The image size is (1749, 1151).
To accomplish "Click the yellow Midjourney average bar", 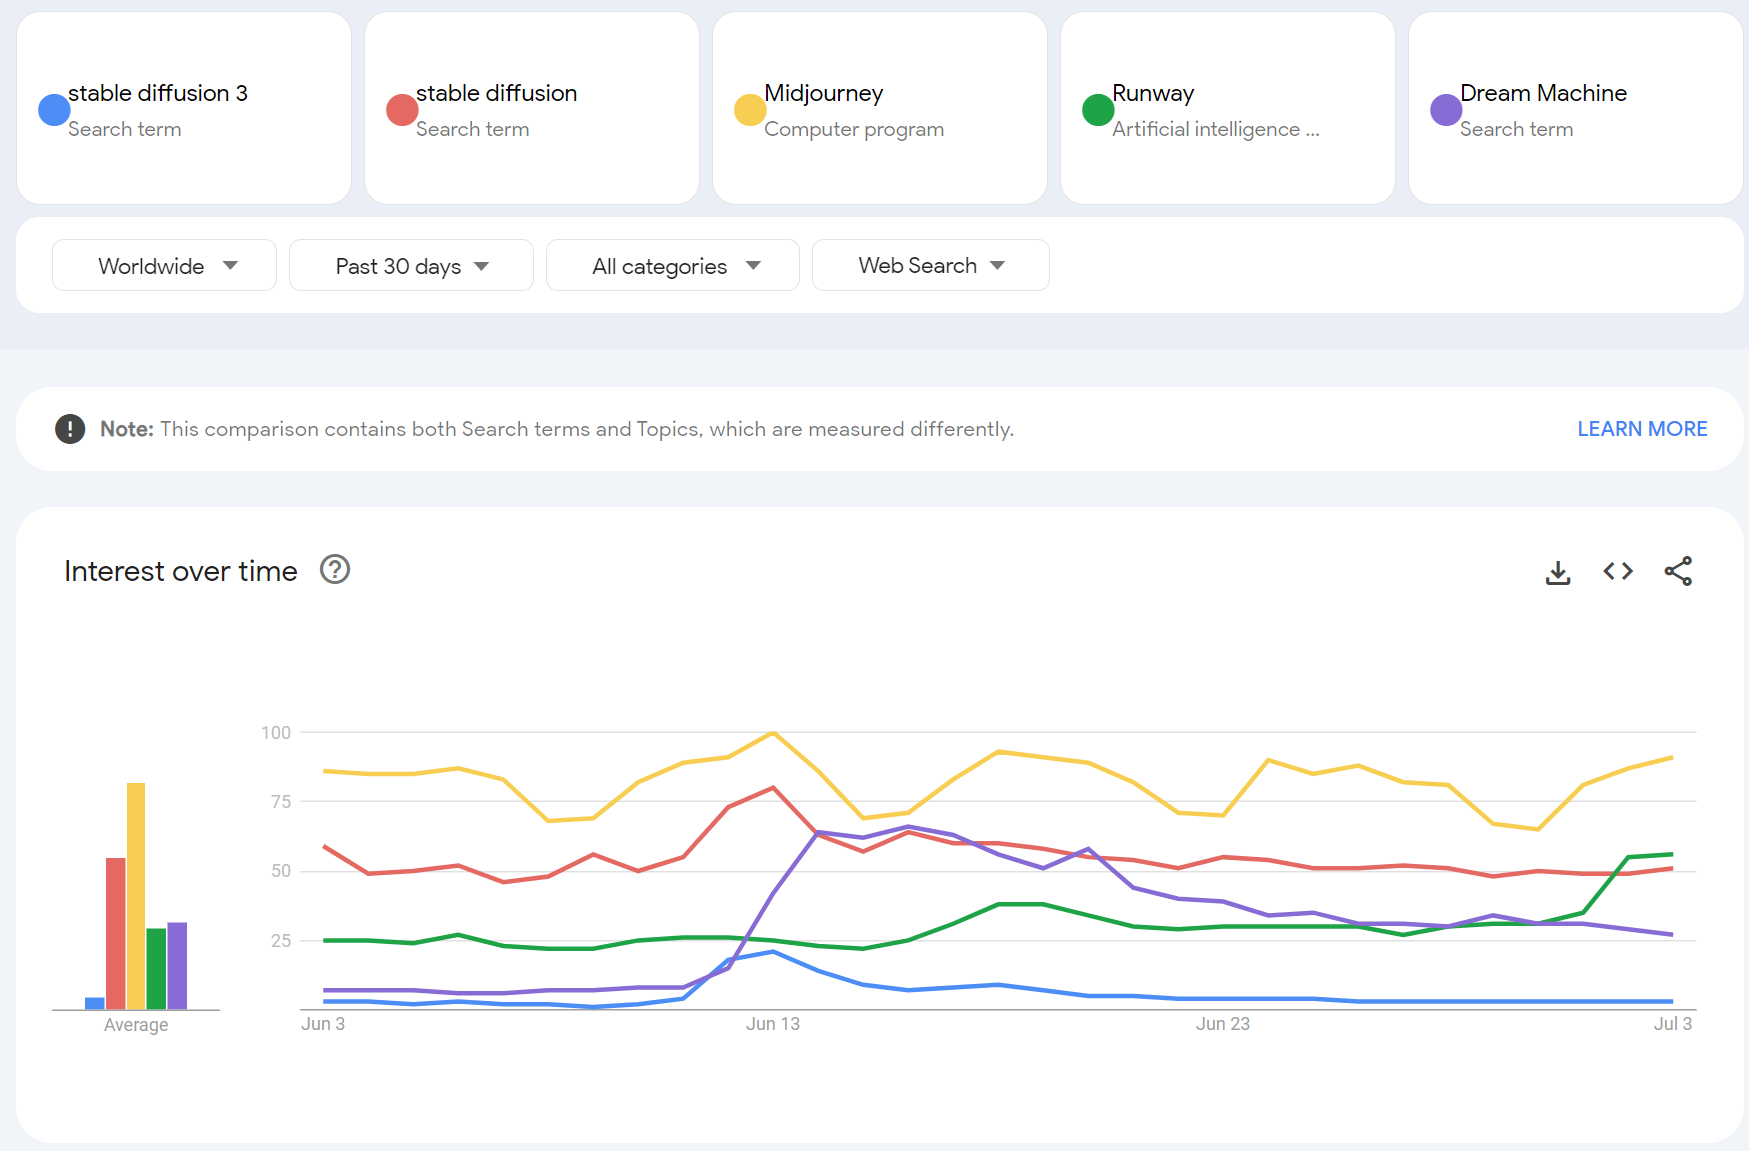I will tap(136, 895).
